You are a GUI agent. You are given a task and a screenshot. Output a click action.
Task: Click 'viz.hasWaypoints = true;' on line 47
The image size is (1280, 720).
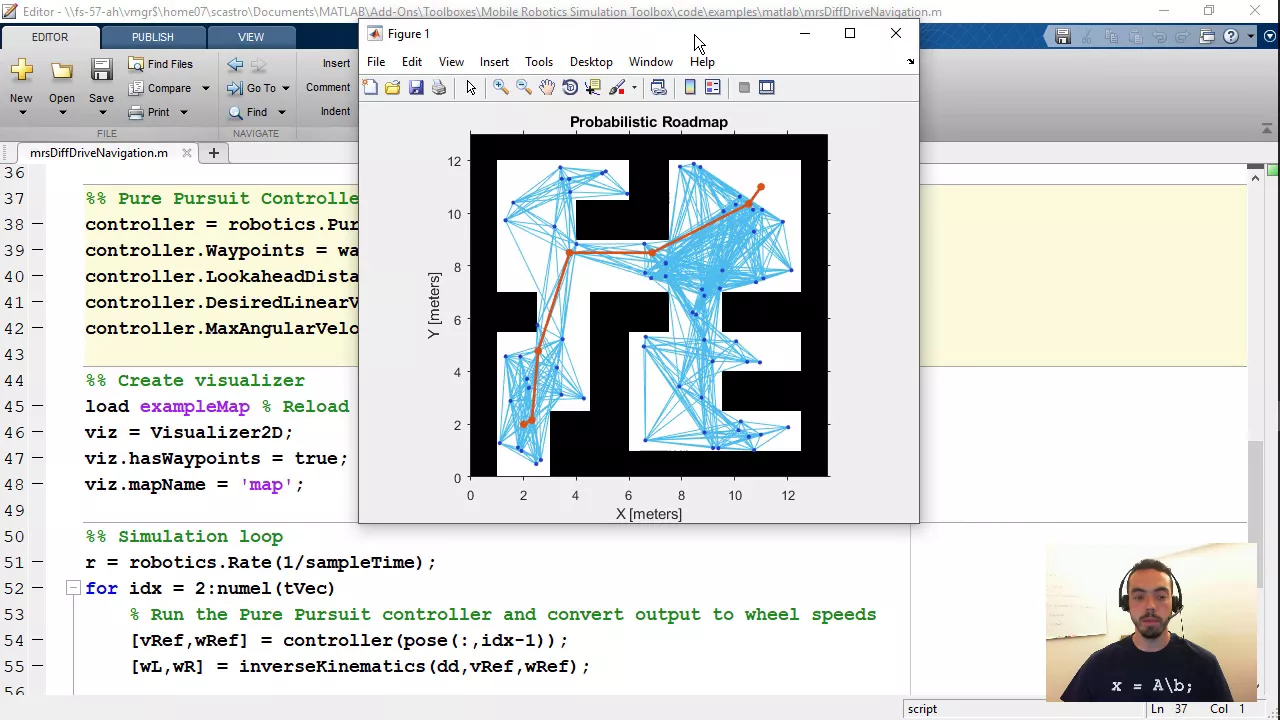(x=216, y=458)
